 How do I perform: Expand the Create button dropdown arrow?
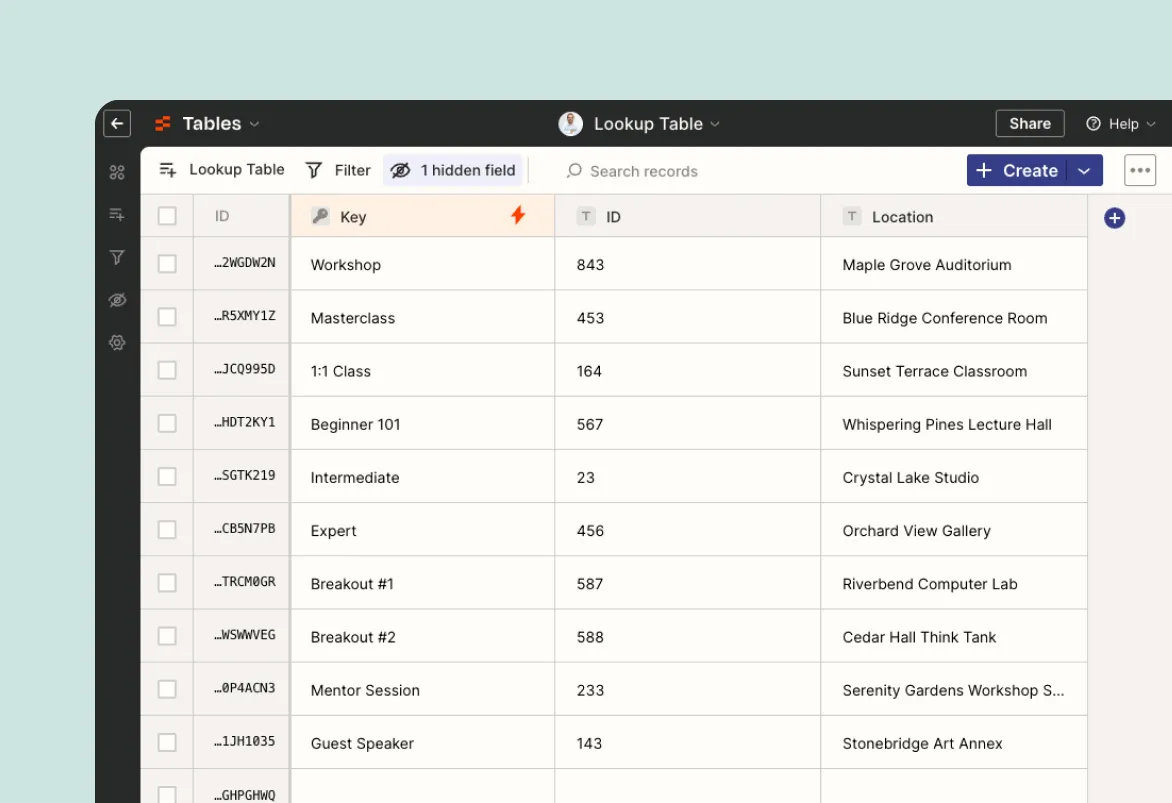coord(1085,170)
